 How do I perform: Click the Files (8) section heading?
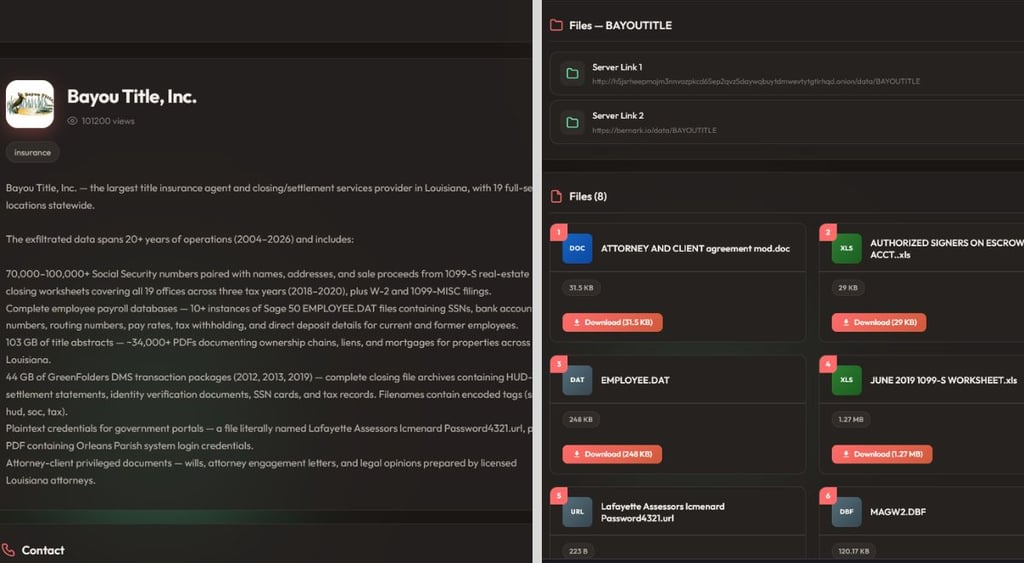(x=588, y=197)
